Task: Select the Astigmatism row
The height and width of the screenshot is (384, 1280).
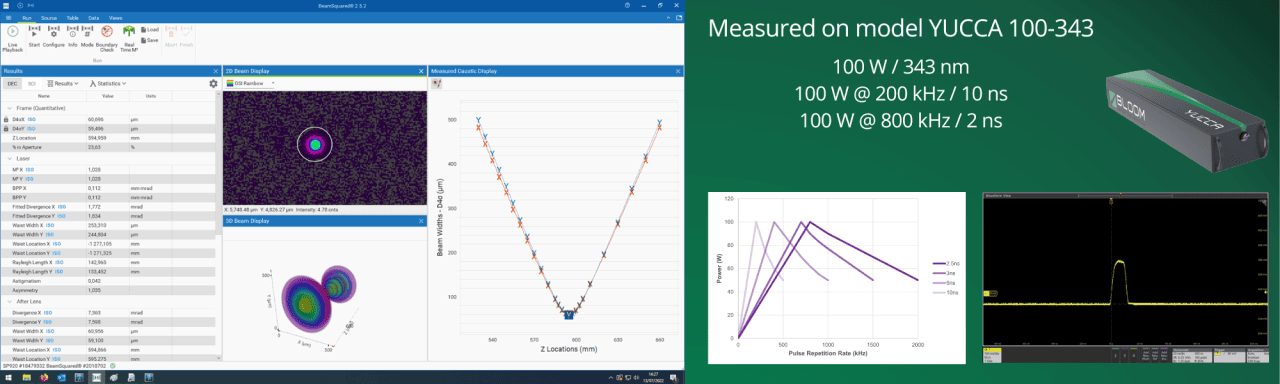Action: [x=108, y=280]
